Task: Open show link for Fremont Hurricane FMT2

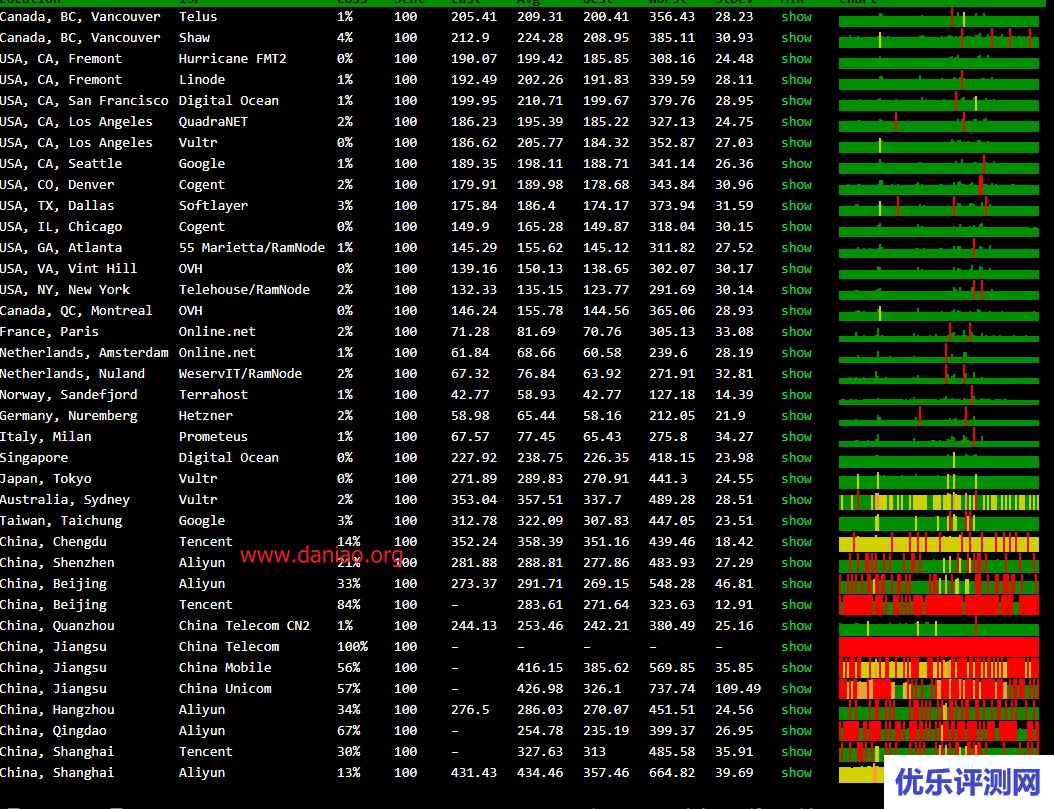Action: 797,58
